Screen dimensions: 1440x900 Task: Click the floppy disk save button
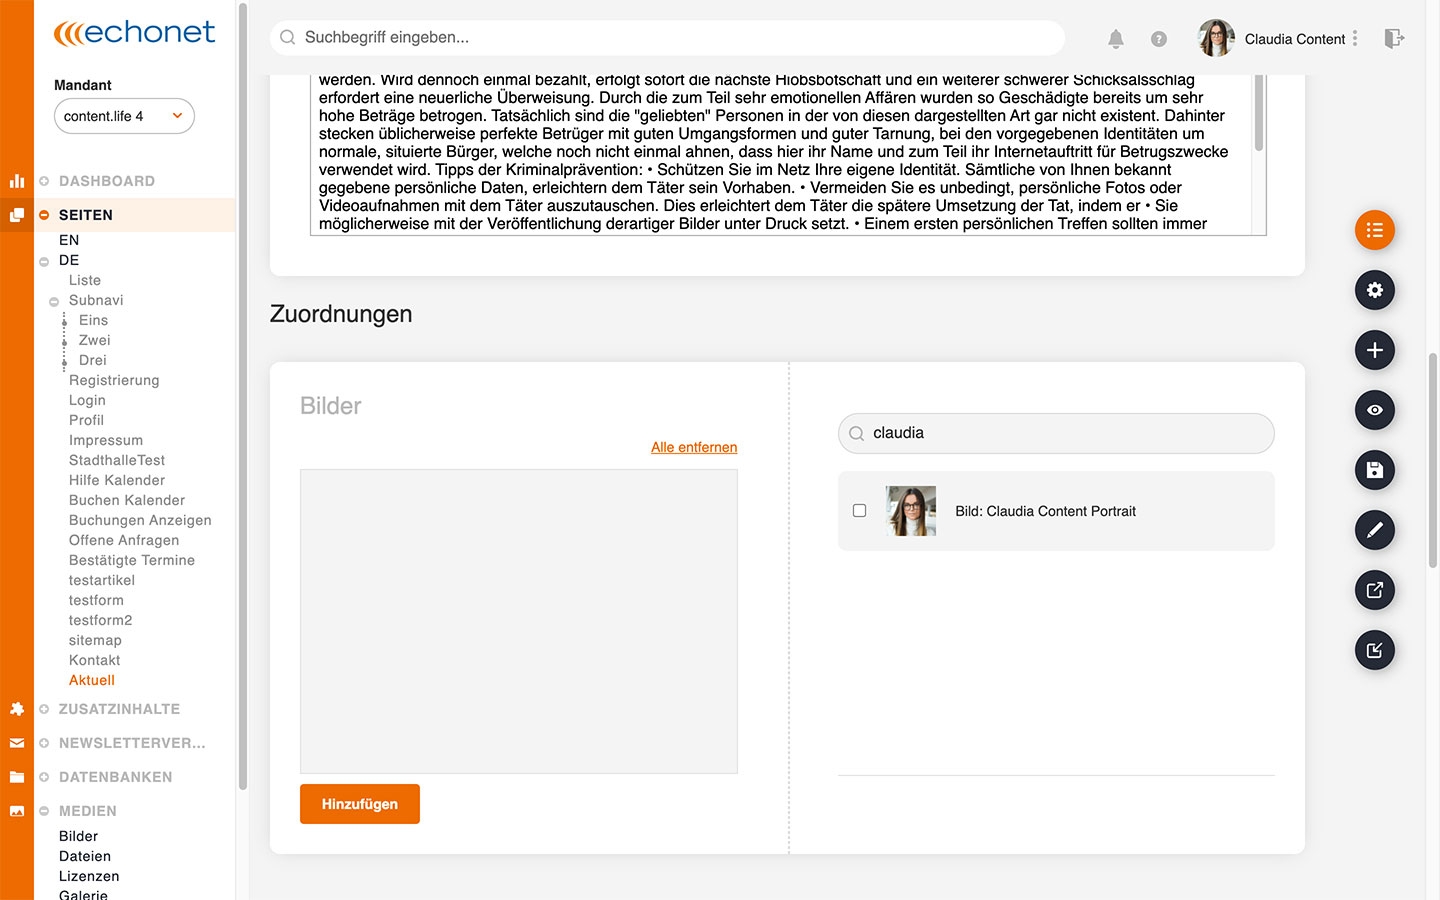point(1375,470)
